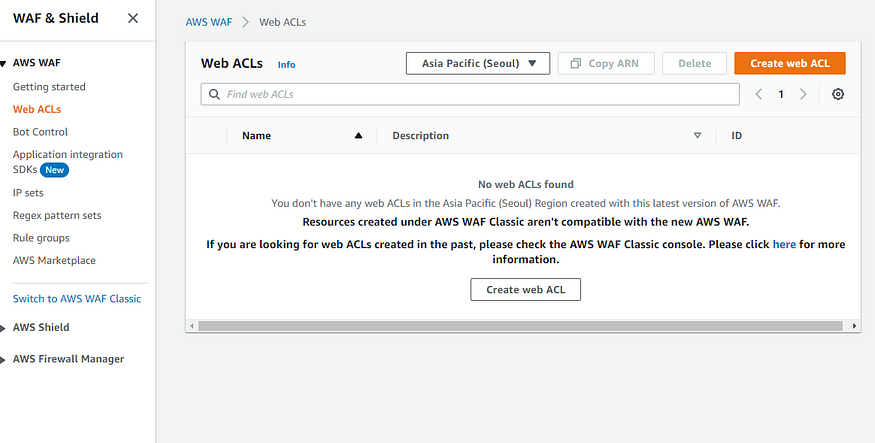The width and height of the screenshot is (875, 443).
Task: Sort by Name column ascending arrow
Action: click(x=358, y=136)
